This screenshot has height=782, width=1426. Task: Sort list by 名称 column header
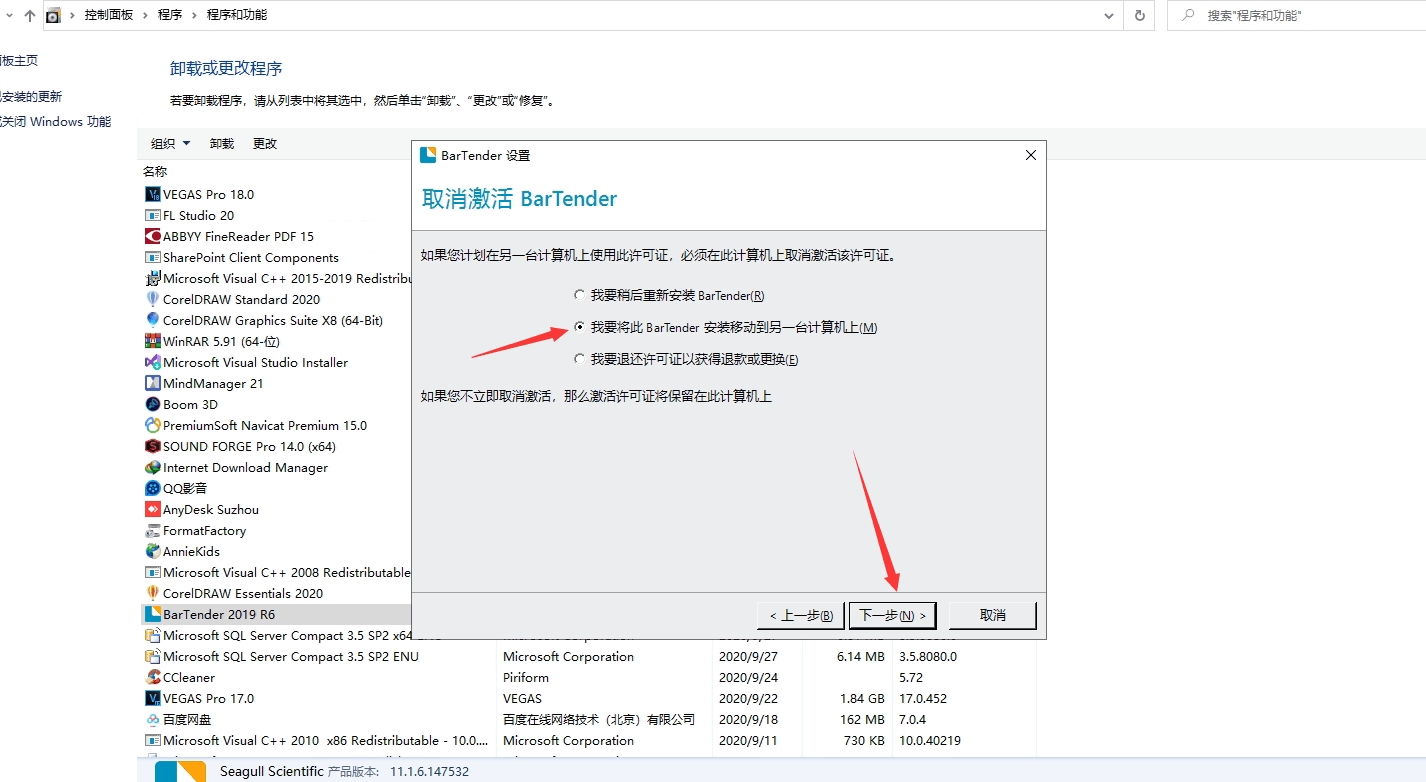pos(156,172)
